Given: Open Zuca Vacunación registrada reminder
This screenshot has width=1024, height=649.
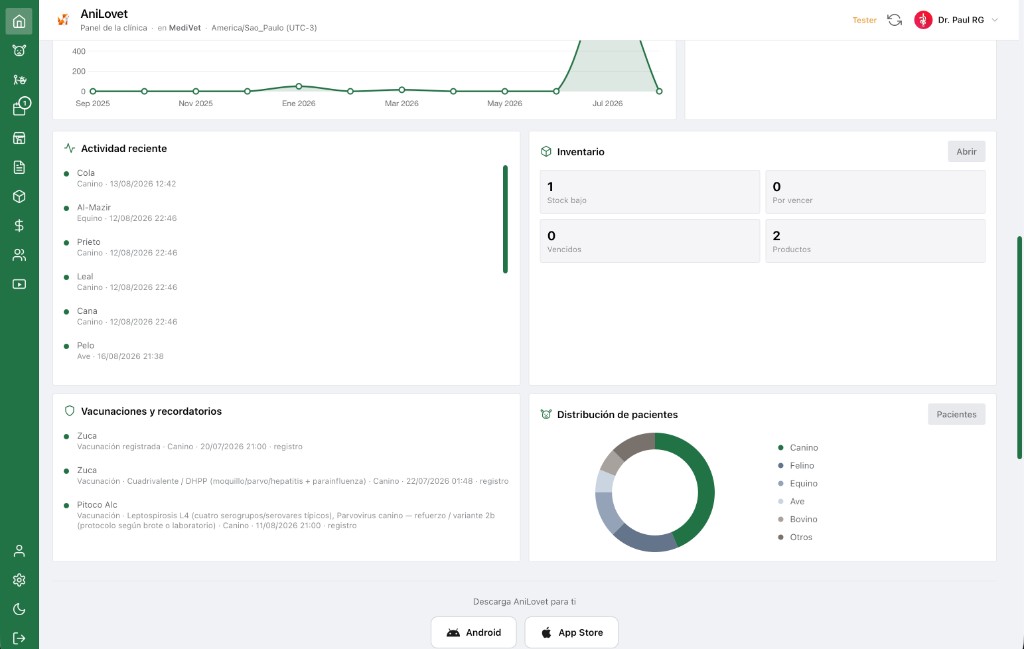Looking at the screenshot, I should 286,441.
